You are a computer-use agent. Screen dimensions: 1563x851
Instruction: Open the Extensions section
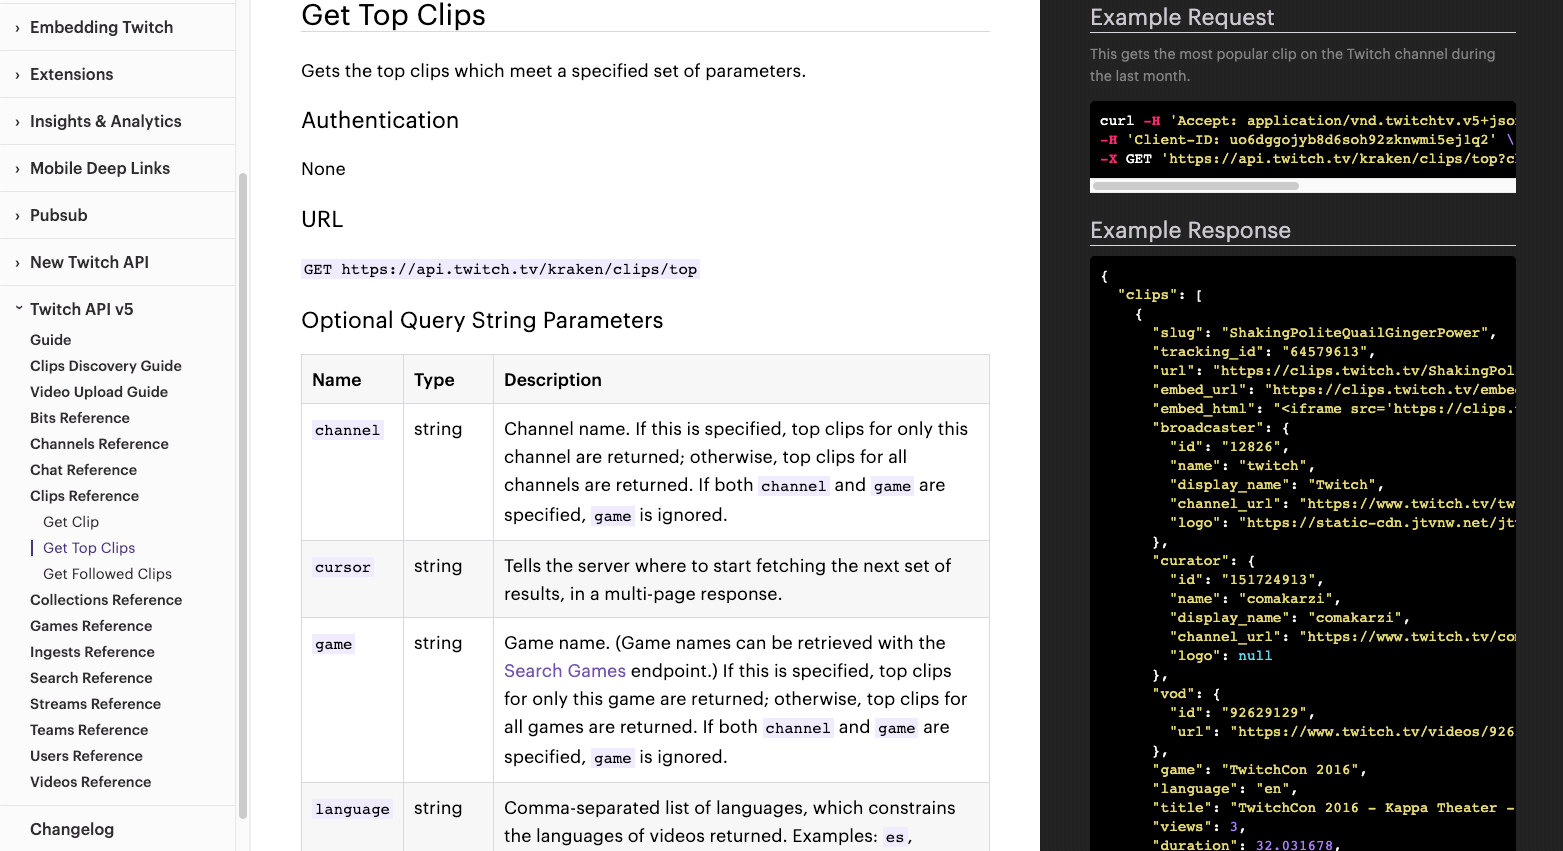[x=71, y=74]
